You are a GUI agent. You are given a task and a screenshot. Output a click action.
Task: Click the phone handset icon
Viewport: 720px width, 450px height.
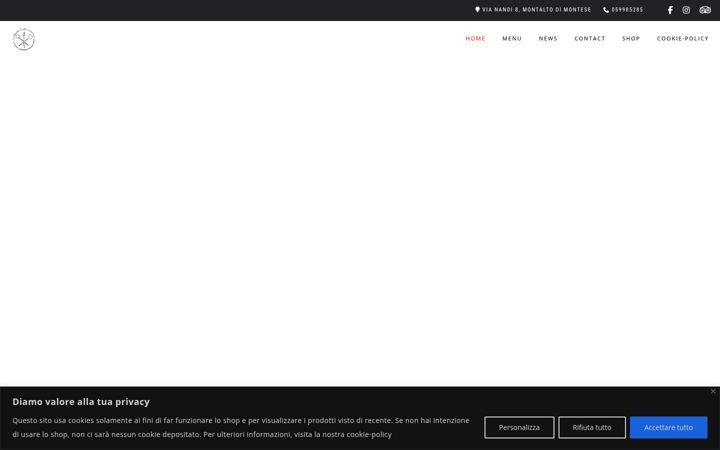606,10
